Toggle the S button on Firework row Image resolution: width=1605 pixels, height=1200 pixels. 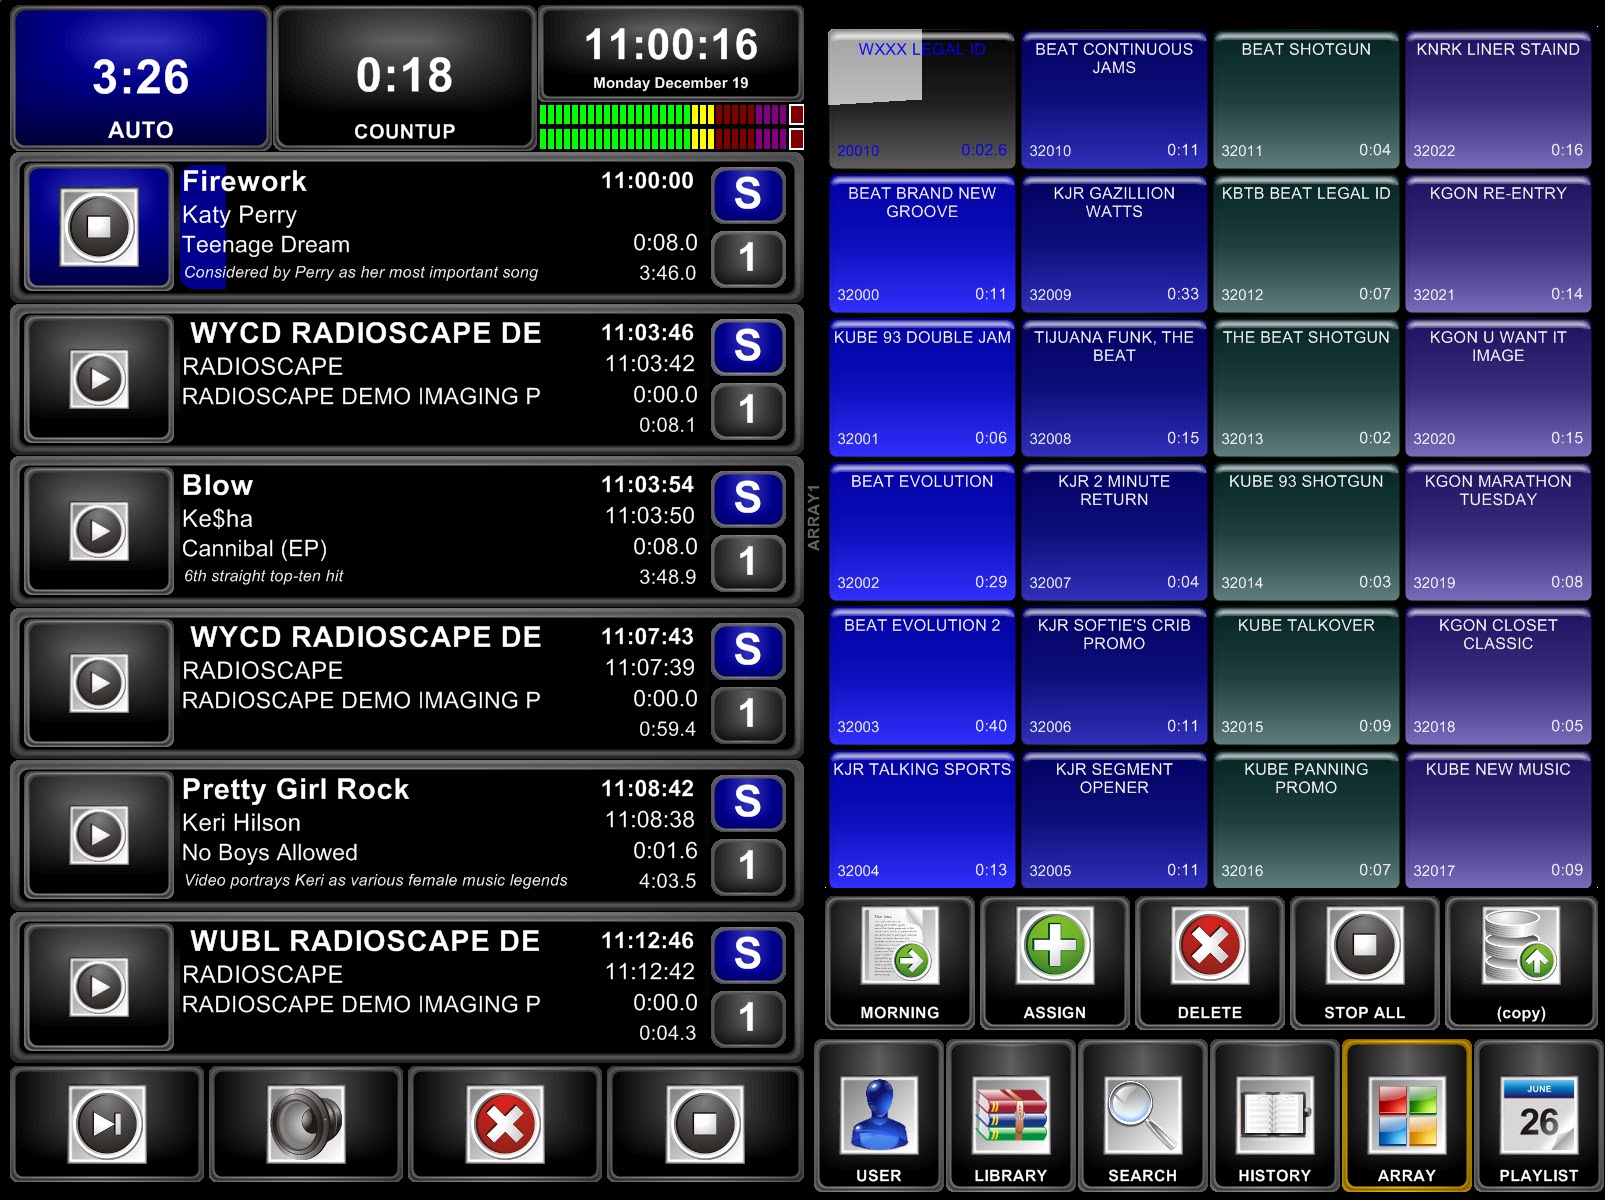click(748, 194)
